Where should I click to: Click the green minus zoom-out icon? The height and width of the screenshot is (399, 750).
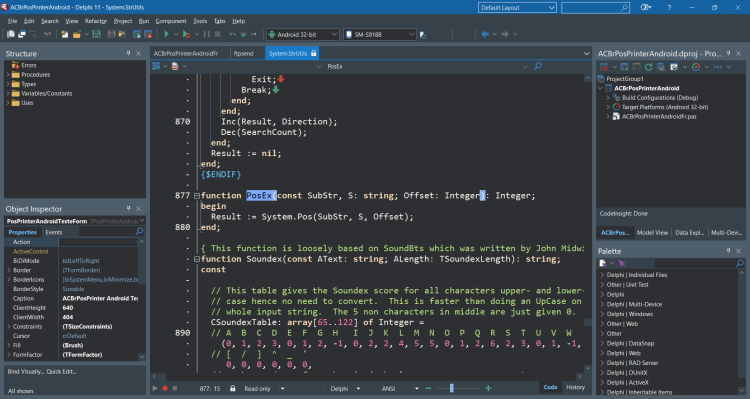(429, 388)
